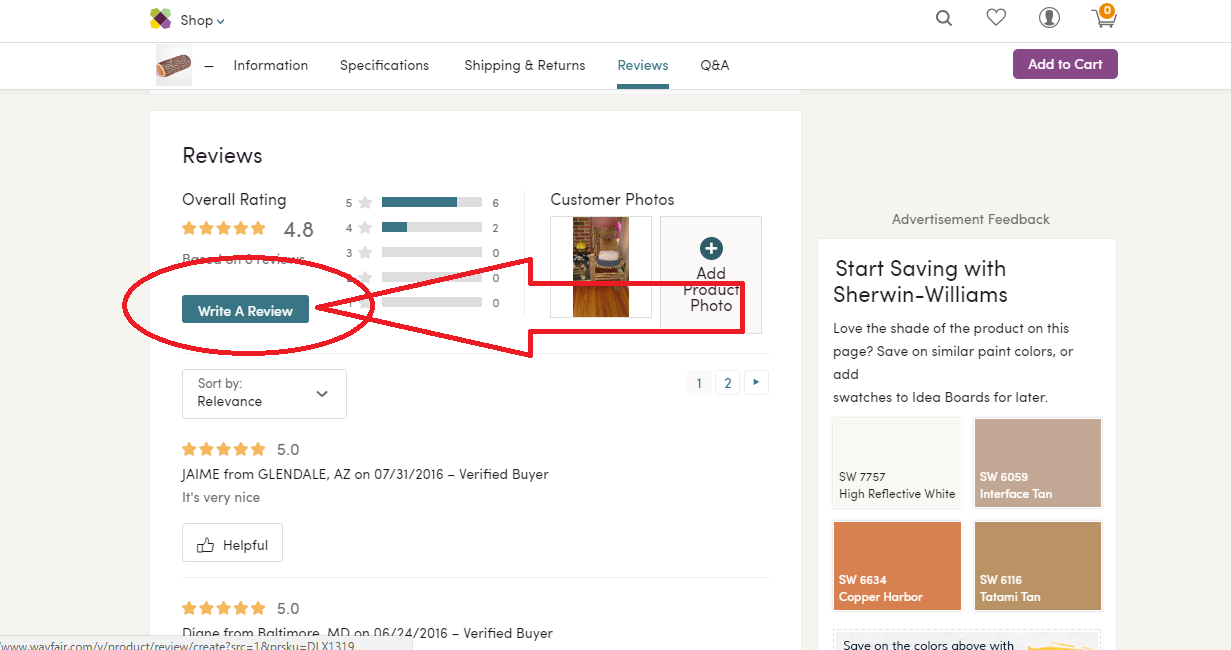The height and width of the screenshot is (650, 1231).
Task: Click the Advertisement Feedback link
Action: (x=970, y=219)
